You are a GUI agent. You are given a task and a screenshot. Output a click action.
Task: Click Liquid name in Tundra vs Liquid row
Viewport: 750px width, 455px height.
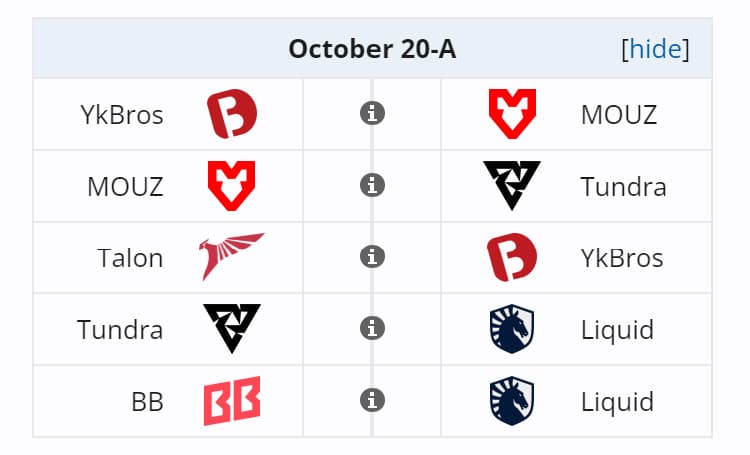pyautogui.click(x=617, y=330)
